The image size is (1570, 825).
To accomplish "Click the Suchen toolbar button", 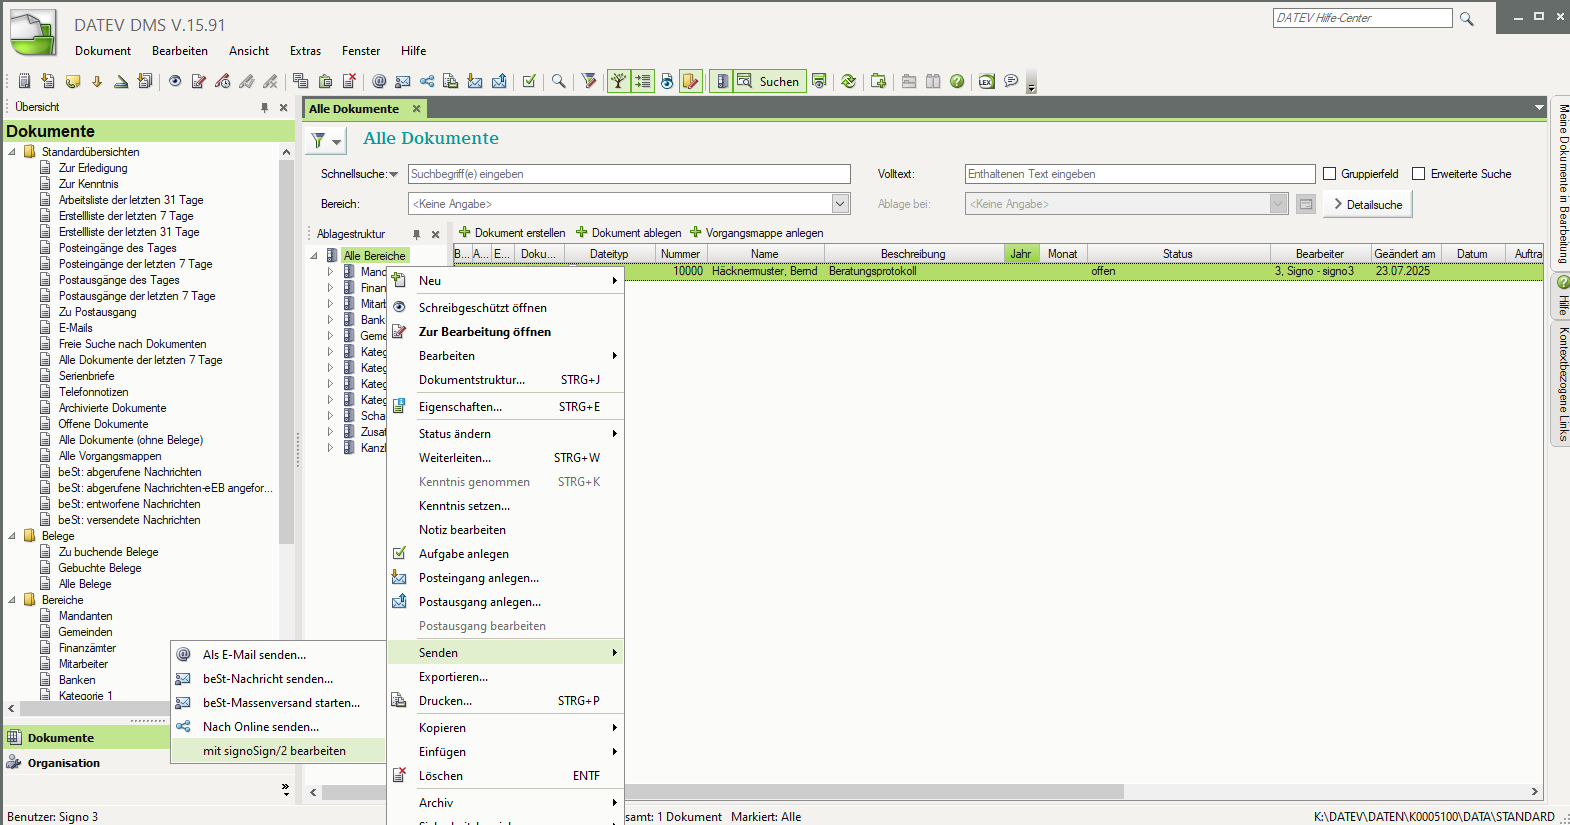I will click(769, 81).
